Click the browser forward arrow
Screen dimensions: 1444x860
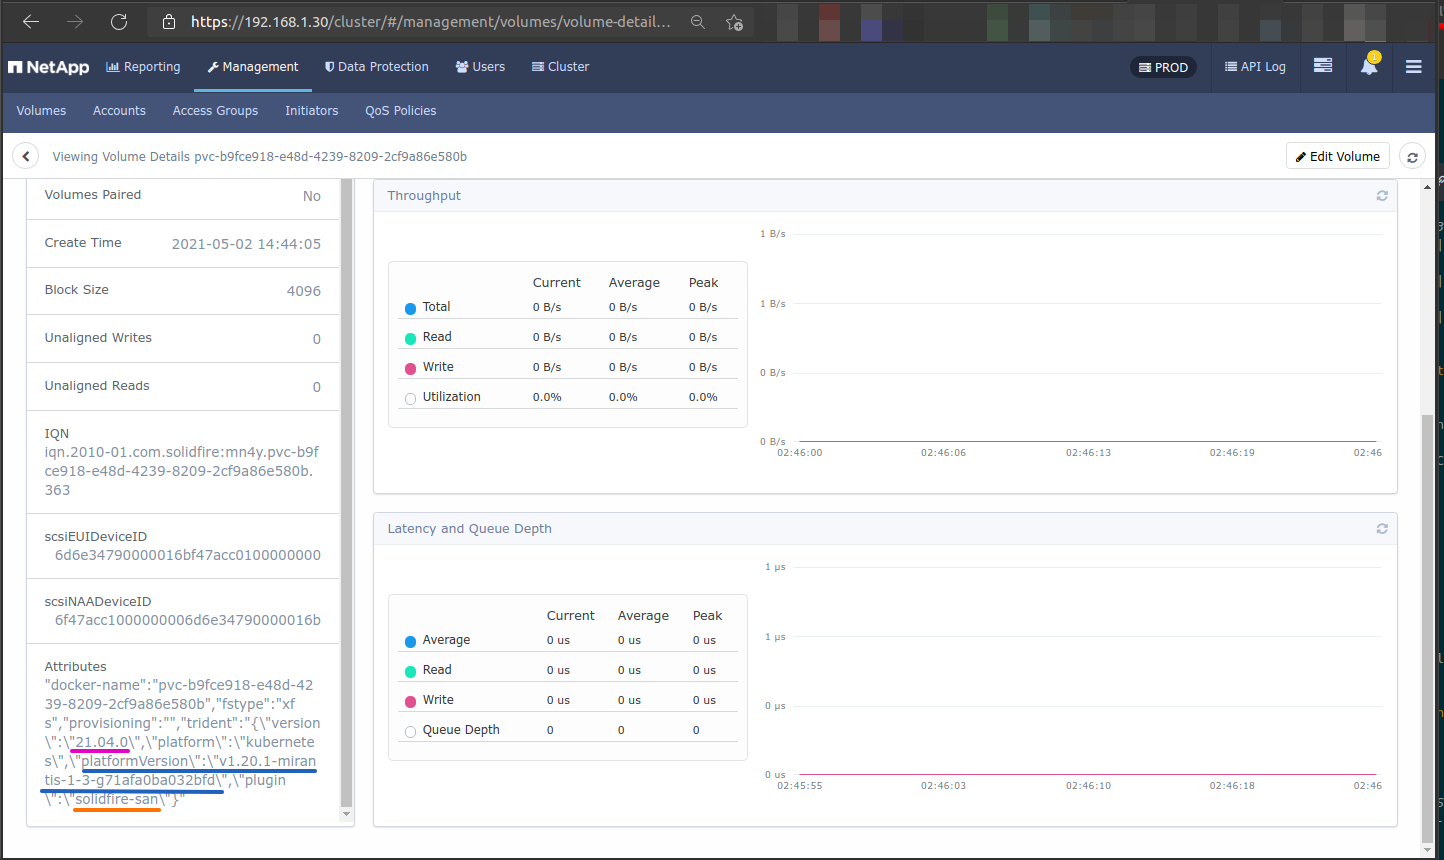(75, 21)
